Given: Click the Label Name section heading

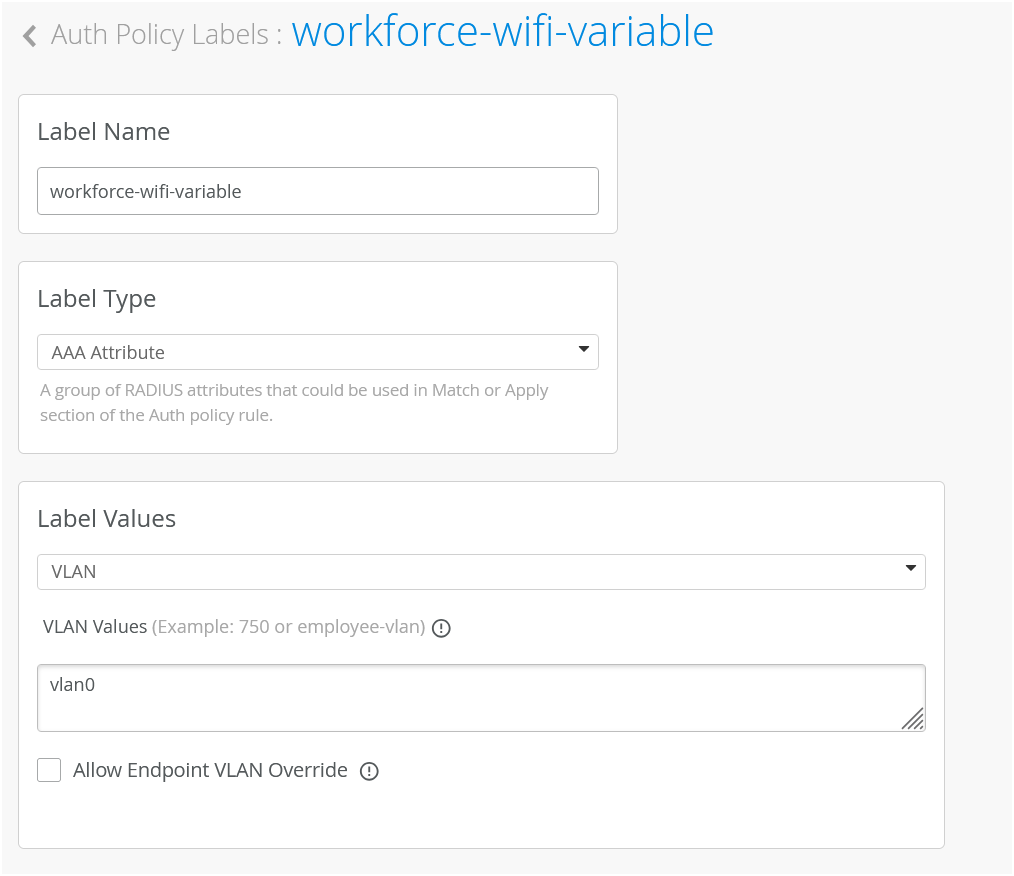Looking at the screenshot, I should click(103, 132).
